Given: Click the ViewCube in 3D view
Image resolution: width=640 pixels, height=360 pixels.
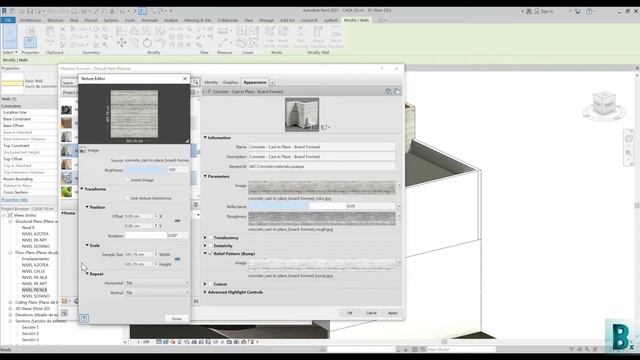Looking at the screenshot, I should click(x=604, y=104).
